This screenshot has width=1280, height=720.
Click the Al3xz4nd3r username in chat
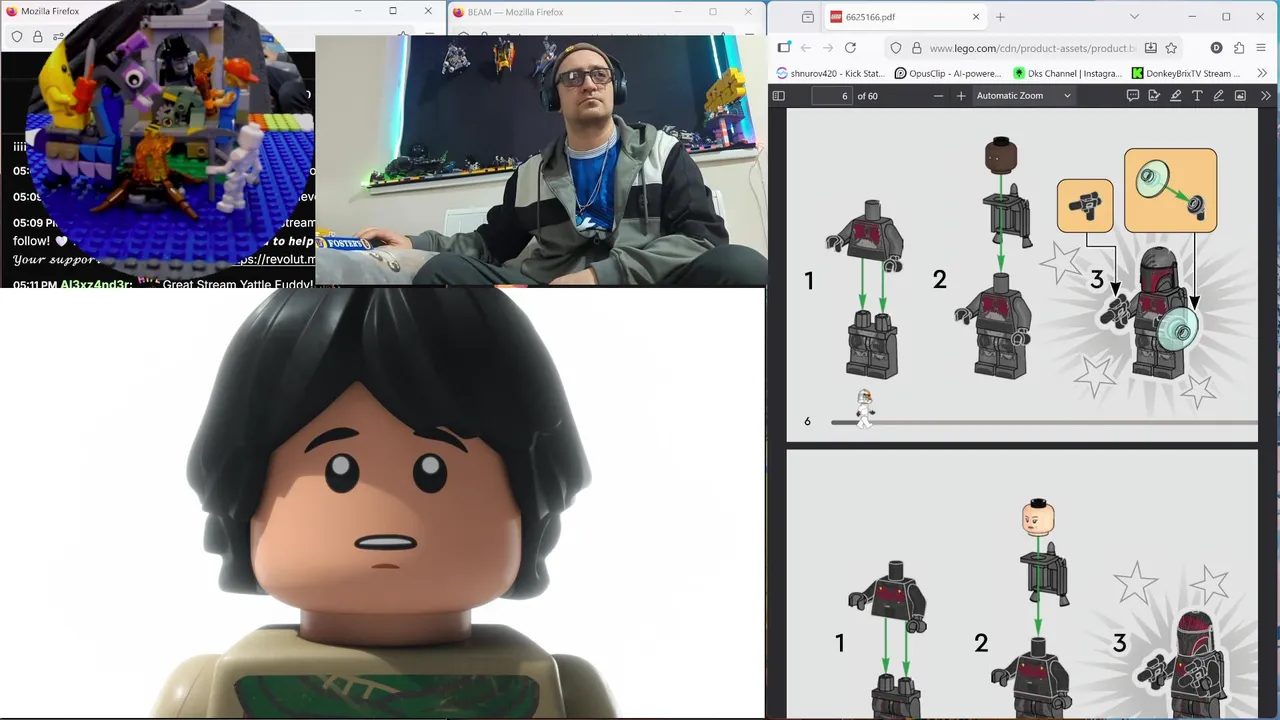coord(96,285)
